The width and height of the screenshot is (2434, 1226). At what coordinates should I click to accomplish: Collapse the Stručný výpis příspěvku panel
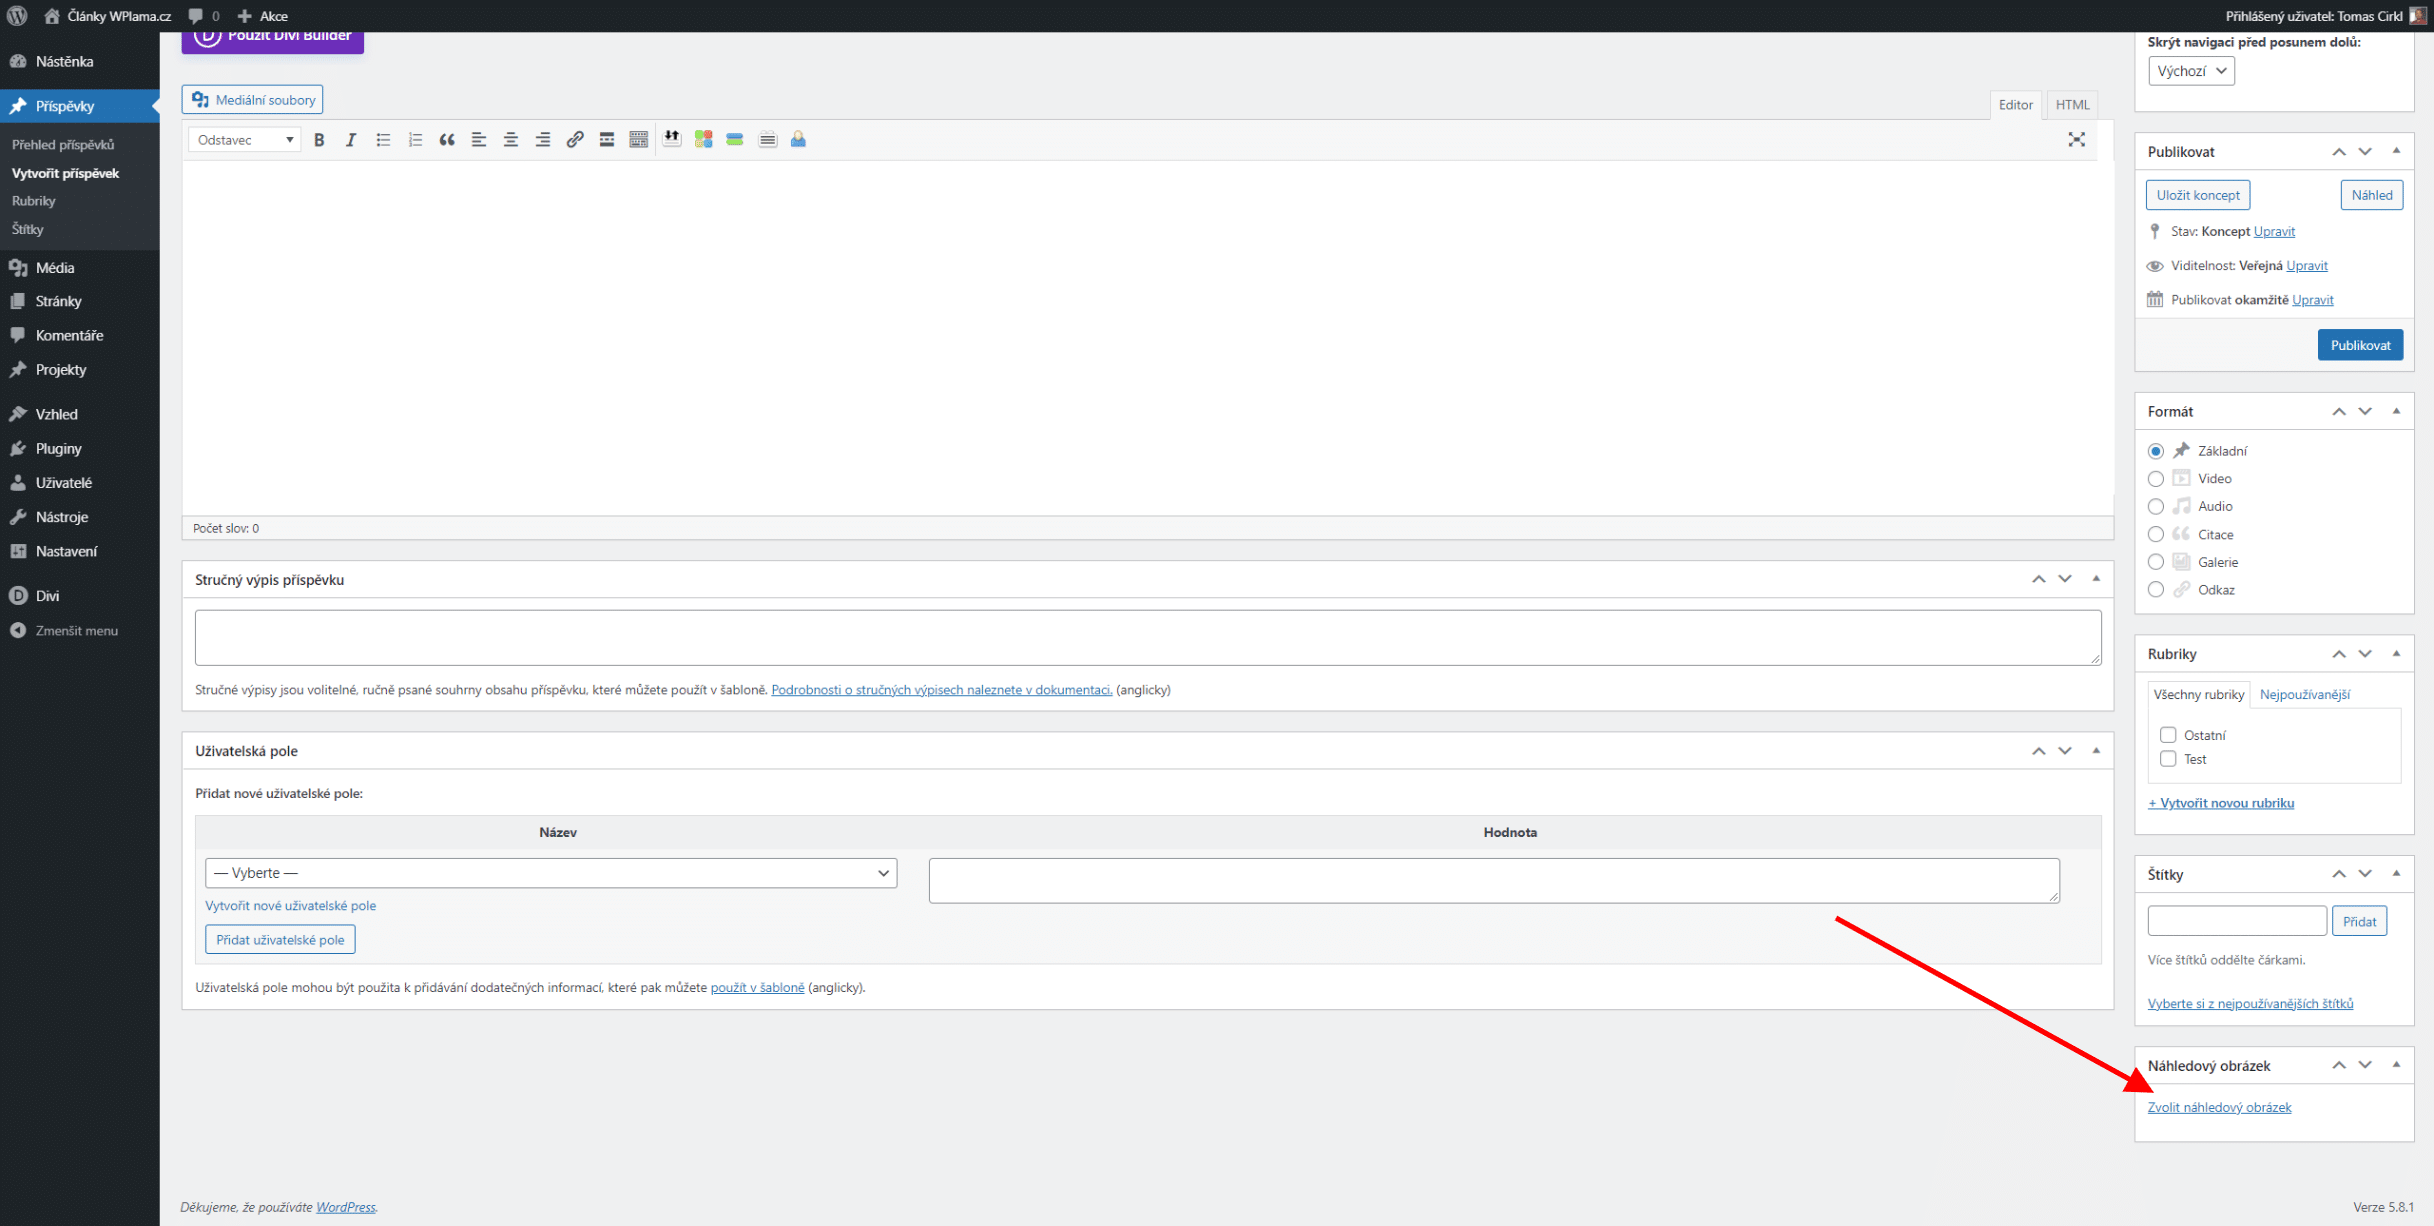2096,579
